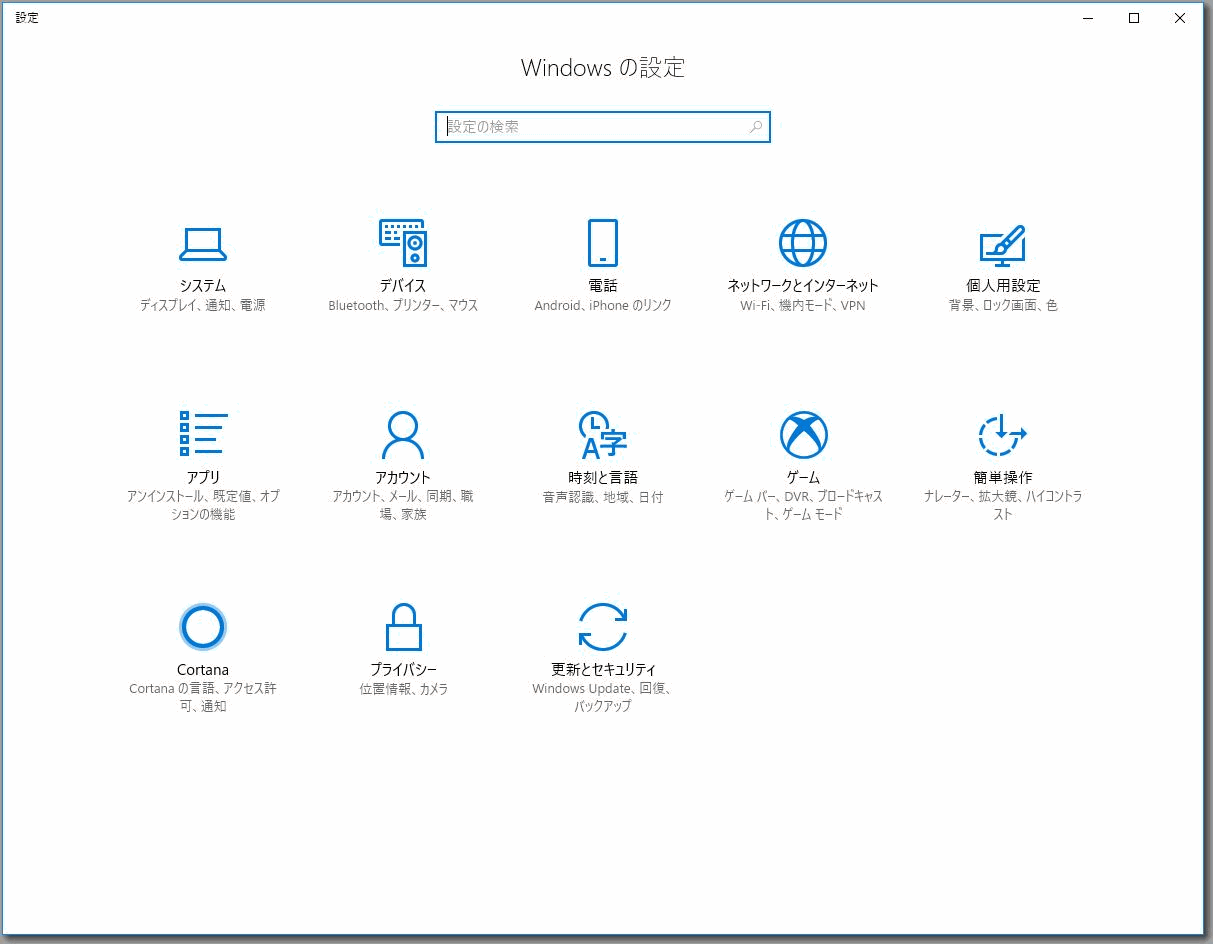Screen dimensions: 1213x944
Task: Click the text Wi-Fi、機内モード、VPN
Action: pyautogui.click(x=803, y=306)
